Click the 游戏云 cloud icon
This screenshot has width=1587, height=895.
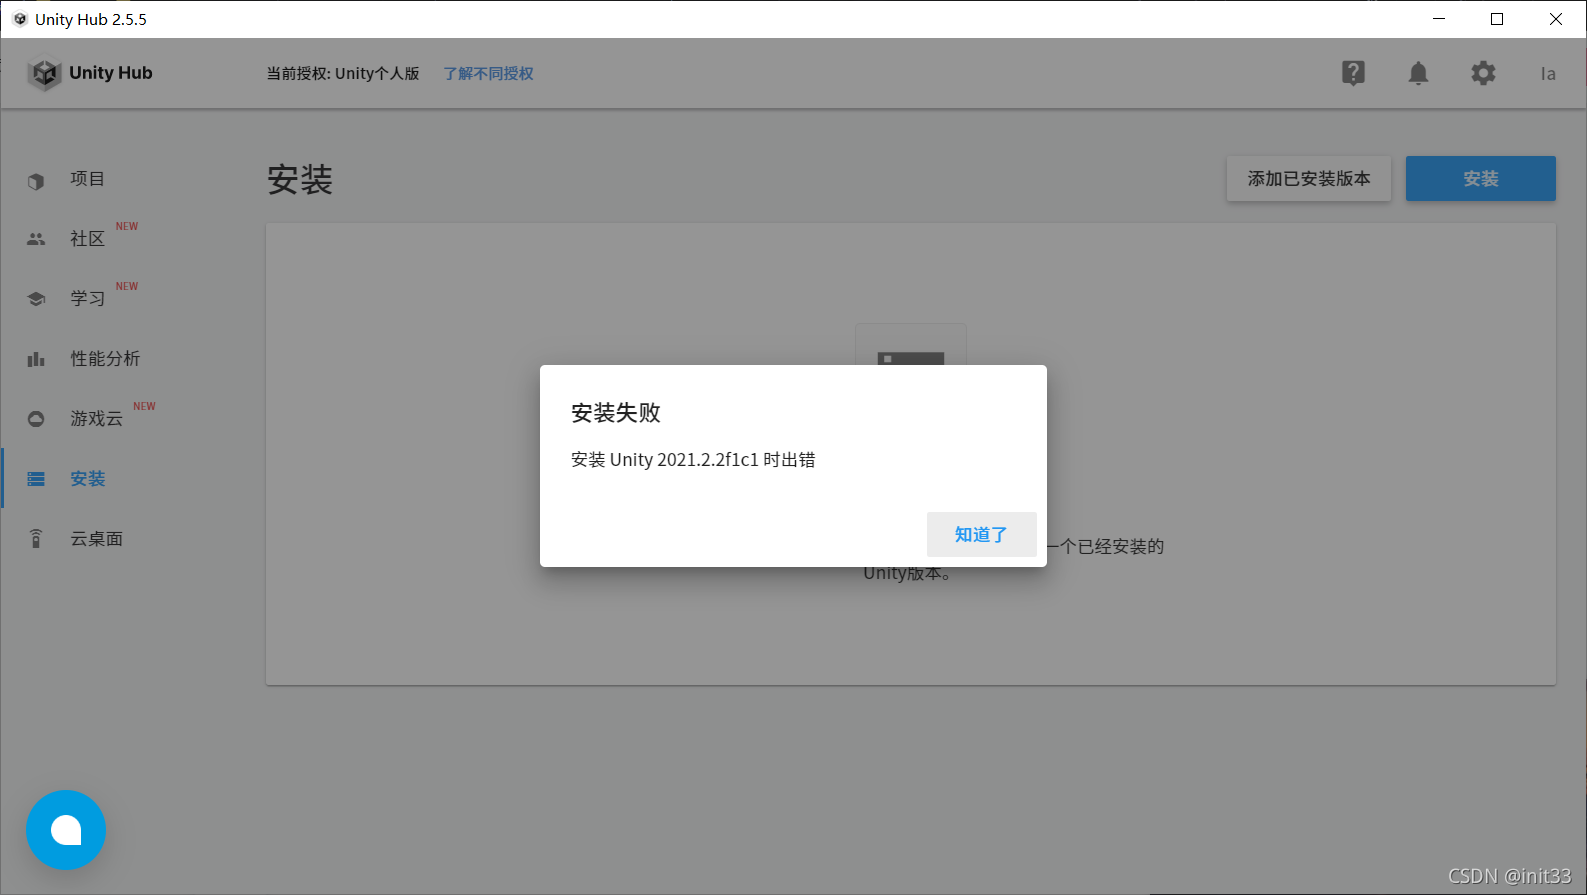point(36,419)
